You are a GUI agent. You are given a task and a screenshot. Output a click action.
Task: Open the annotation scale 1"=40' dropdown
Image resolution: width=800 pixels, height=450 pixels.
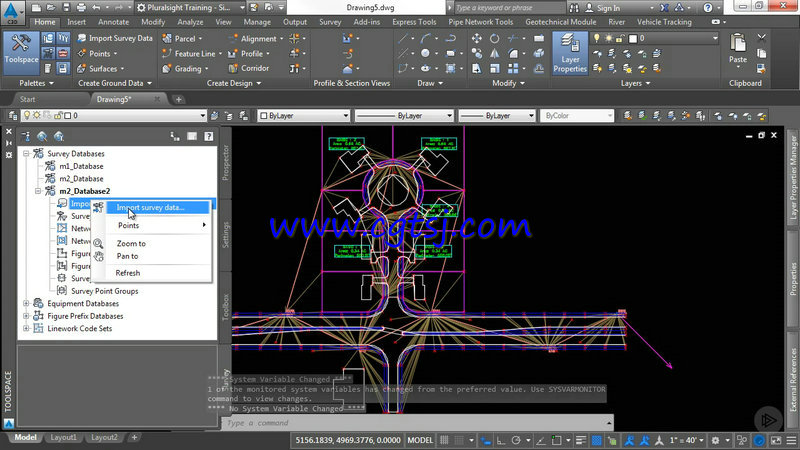[x=687, y=440]
